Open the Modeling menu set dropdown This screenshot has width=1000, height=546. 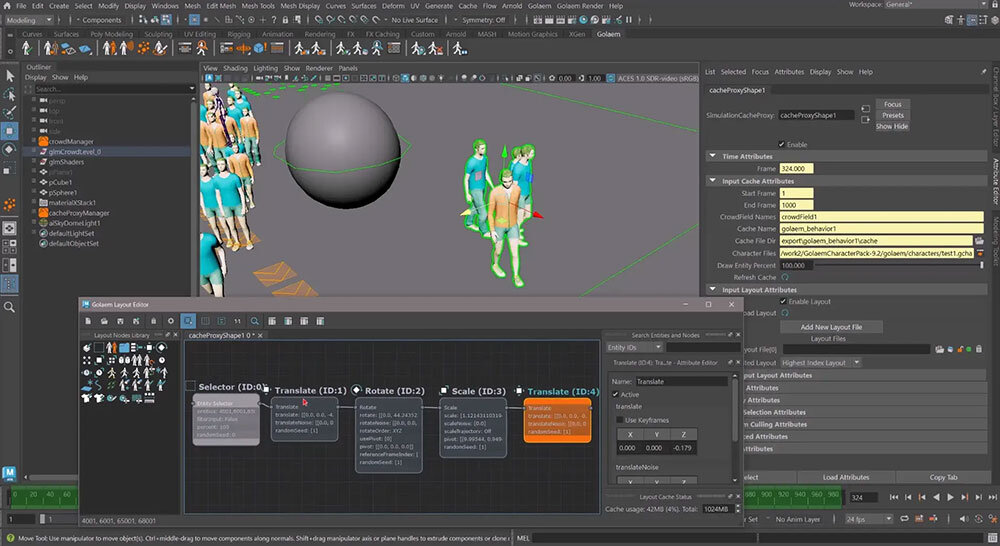click(x=29, y=20)
